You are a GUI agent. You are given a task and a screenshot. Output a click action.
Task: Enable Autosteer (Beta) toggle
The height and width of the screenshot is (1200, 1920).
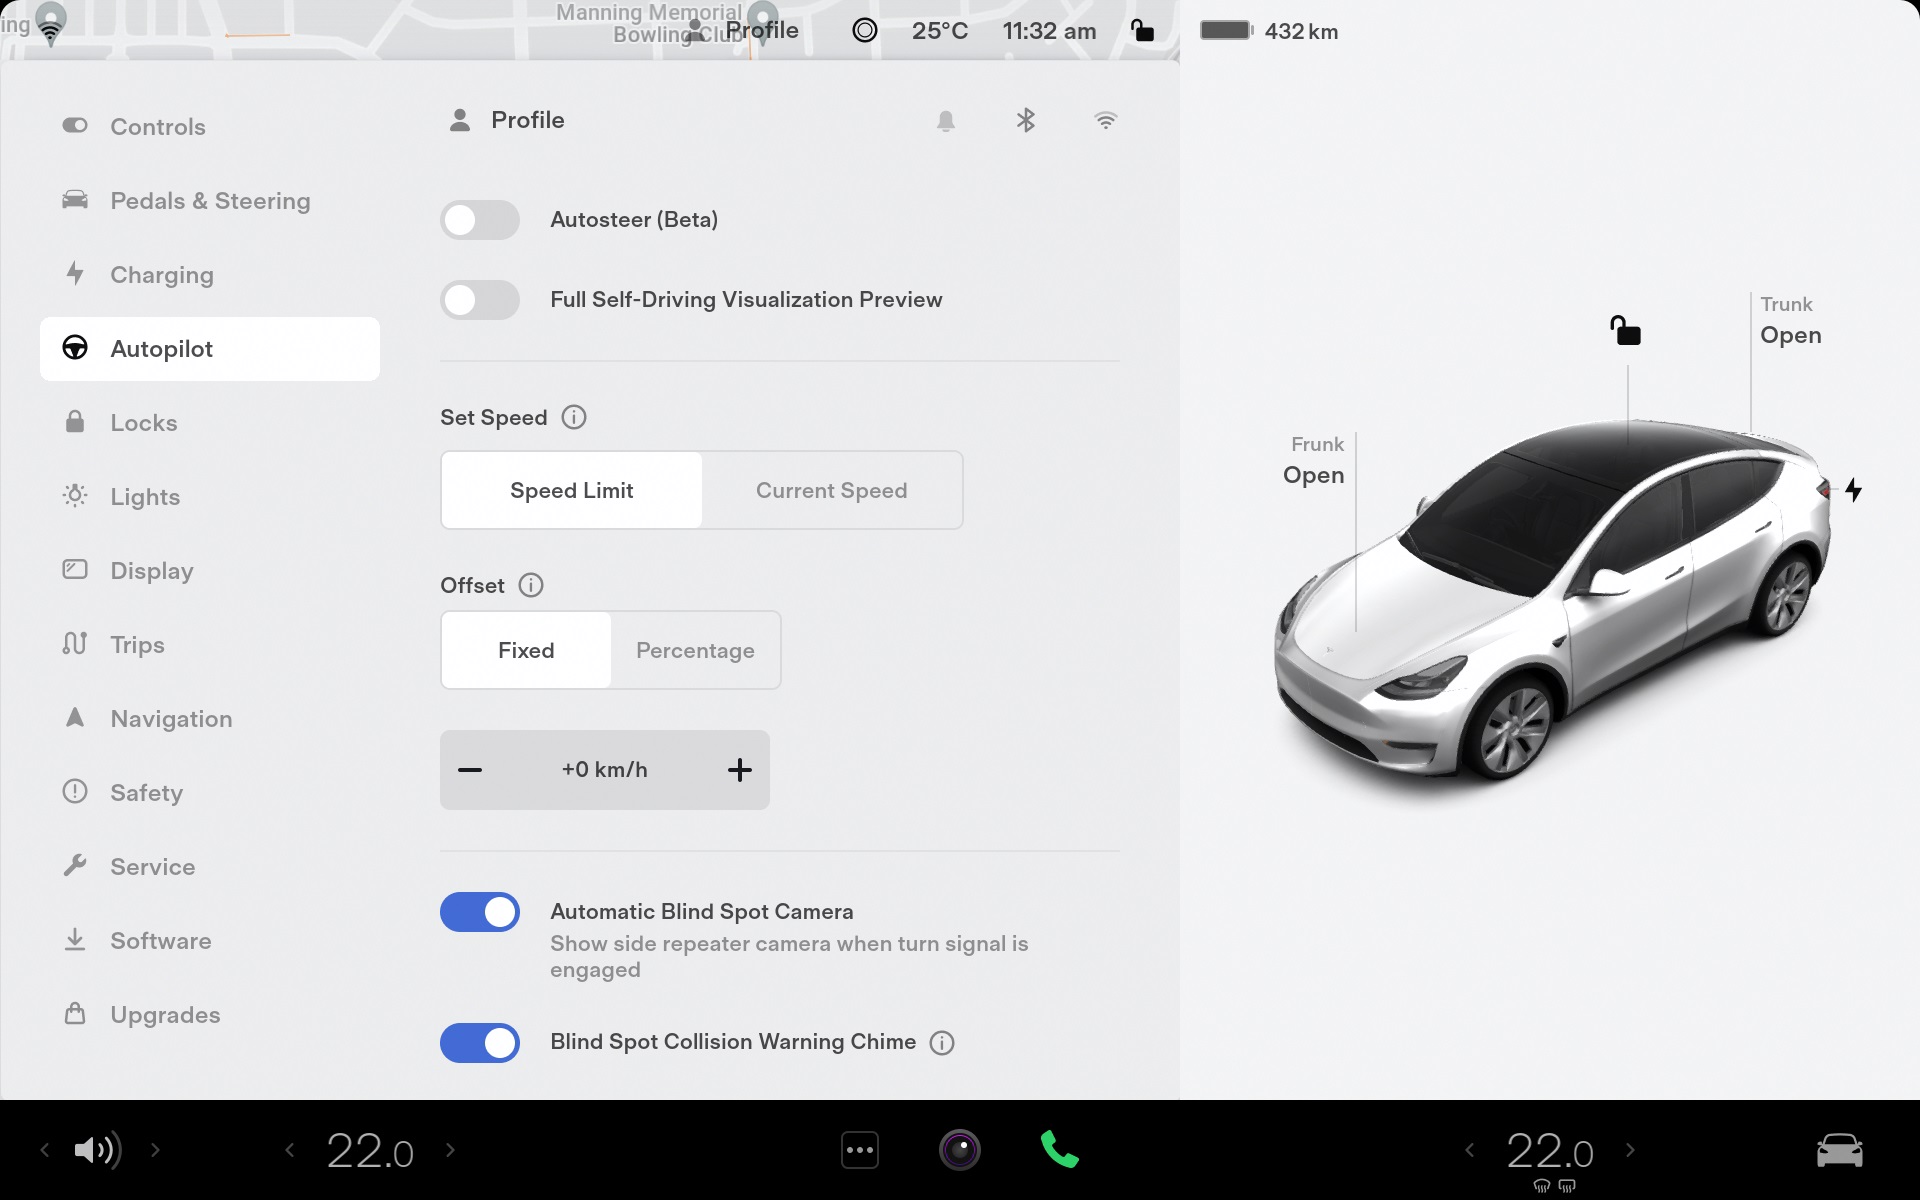480,220
